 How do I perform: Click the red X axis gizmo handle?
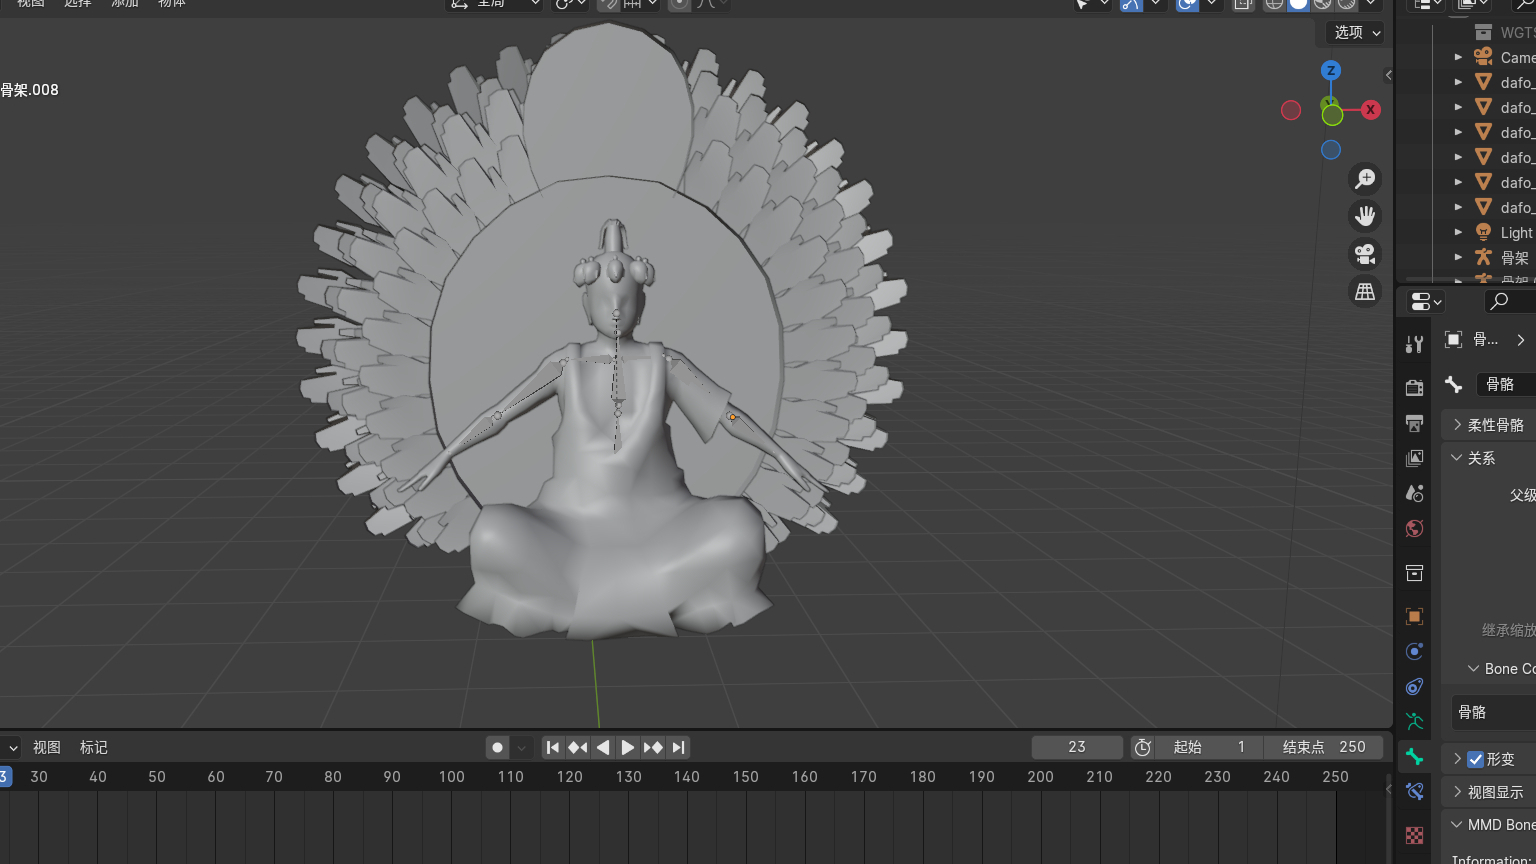tap(1370, 110)
